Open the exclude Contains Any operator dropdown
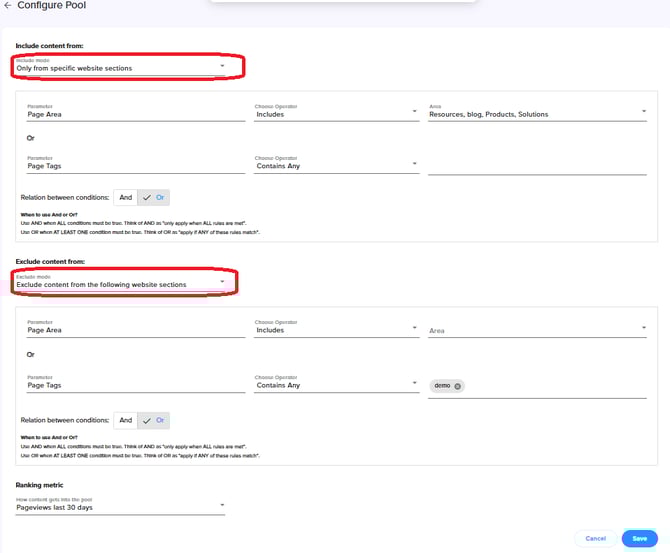This screenshot has height=553, width=670. click(x=336, y=385)
